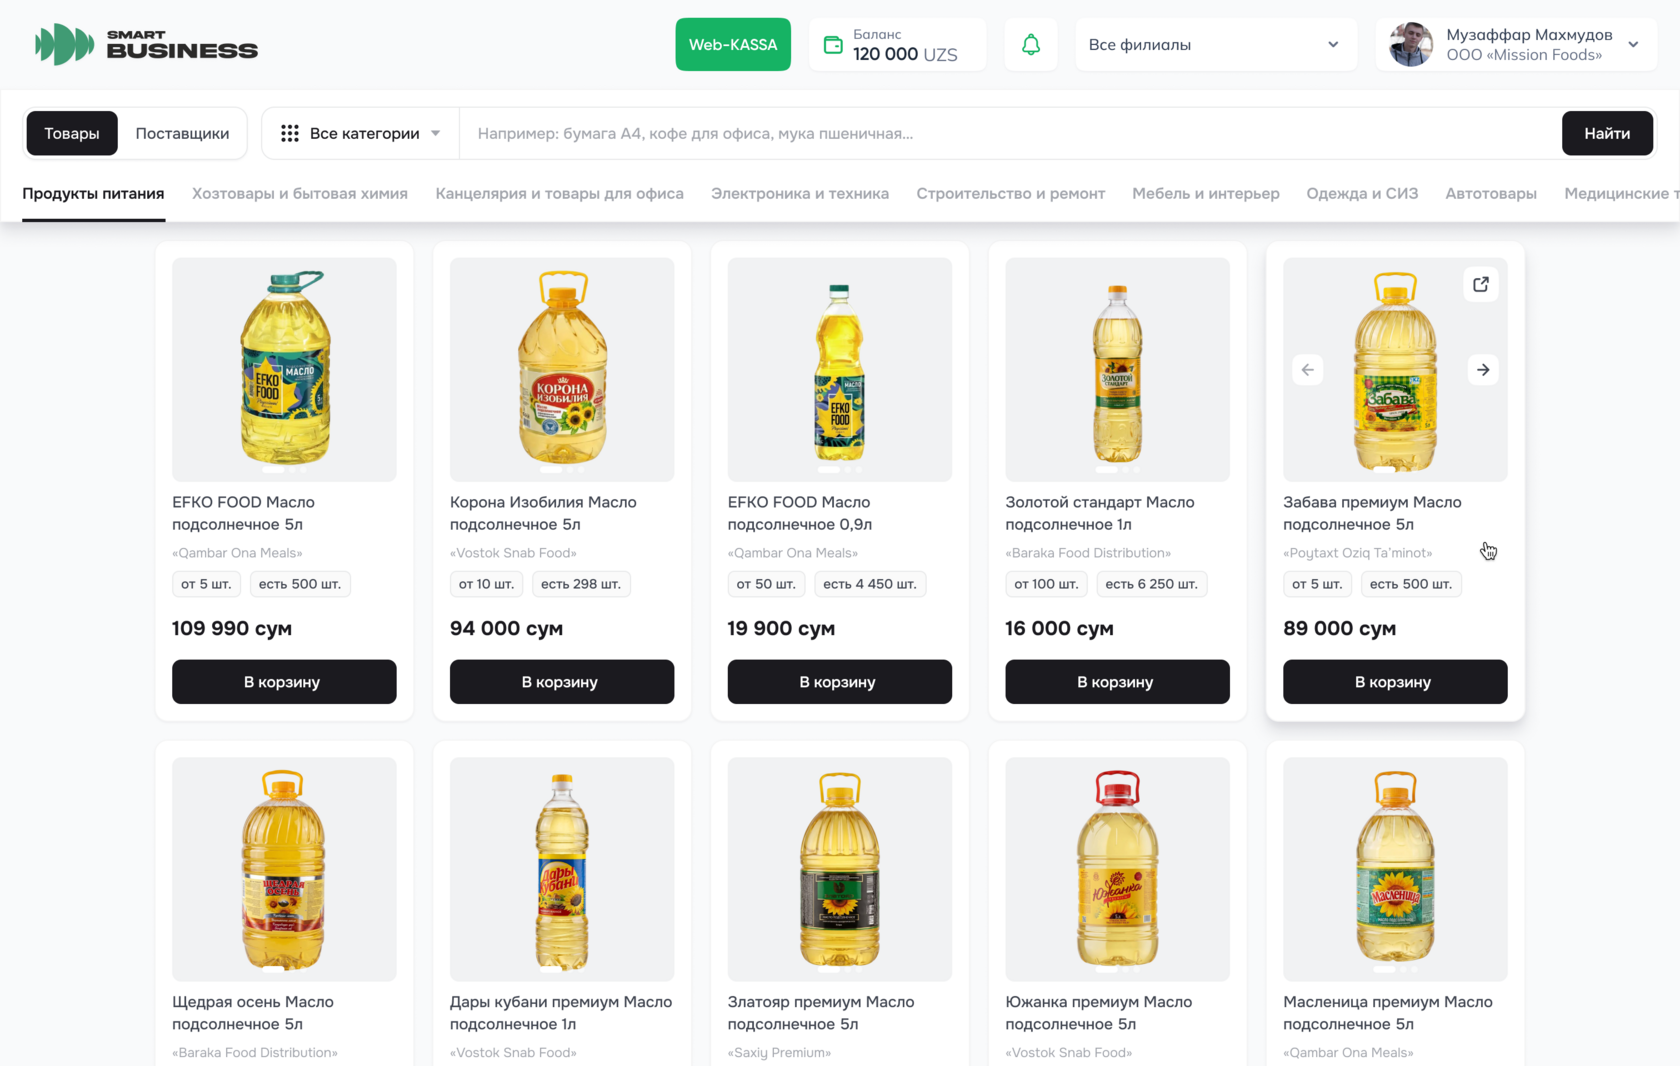Click the Smart Business logo
Viewport: 1680px width, 1066px height.
[x=146, y=44]
